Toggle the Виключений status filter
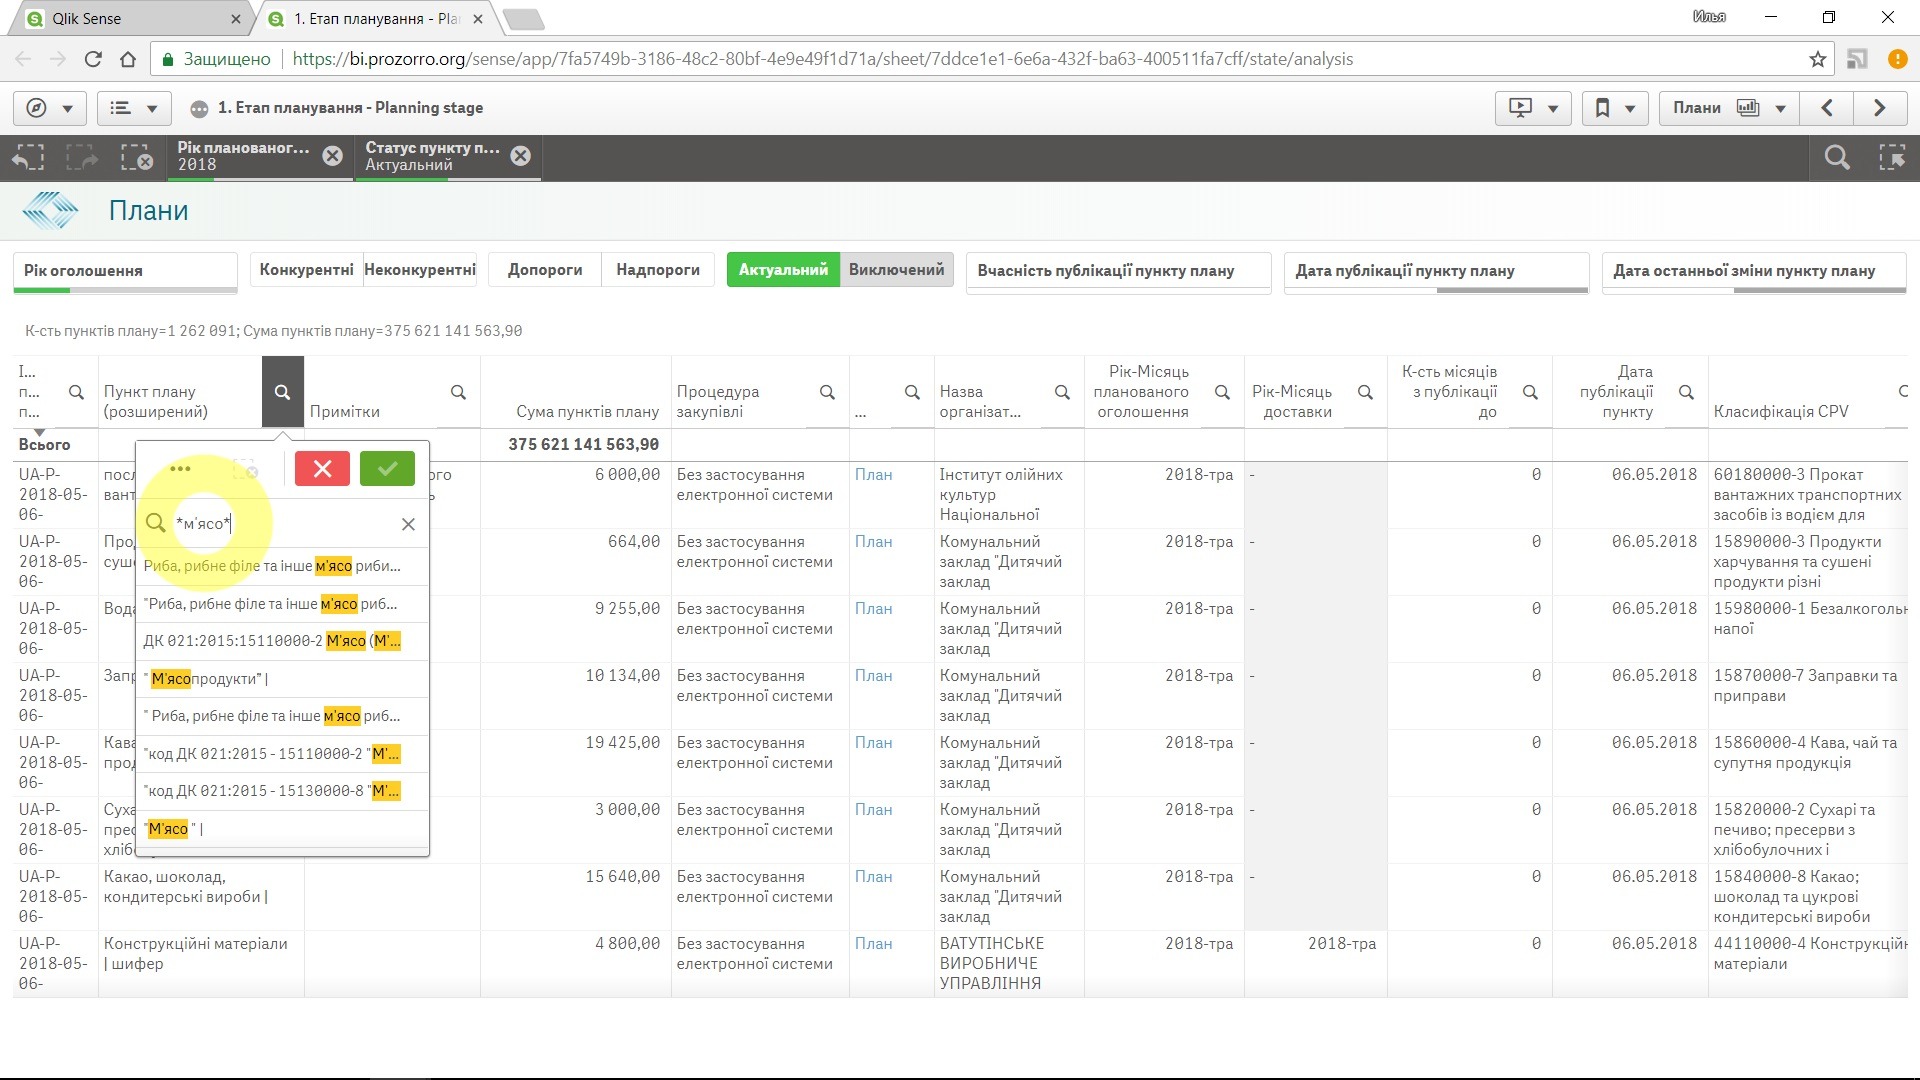This screenshot has width=1920, height=1080. 896,270
